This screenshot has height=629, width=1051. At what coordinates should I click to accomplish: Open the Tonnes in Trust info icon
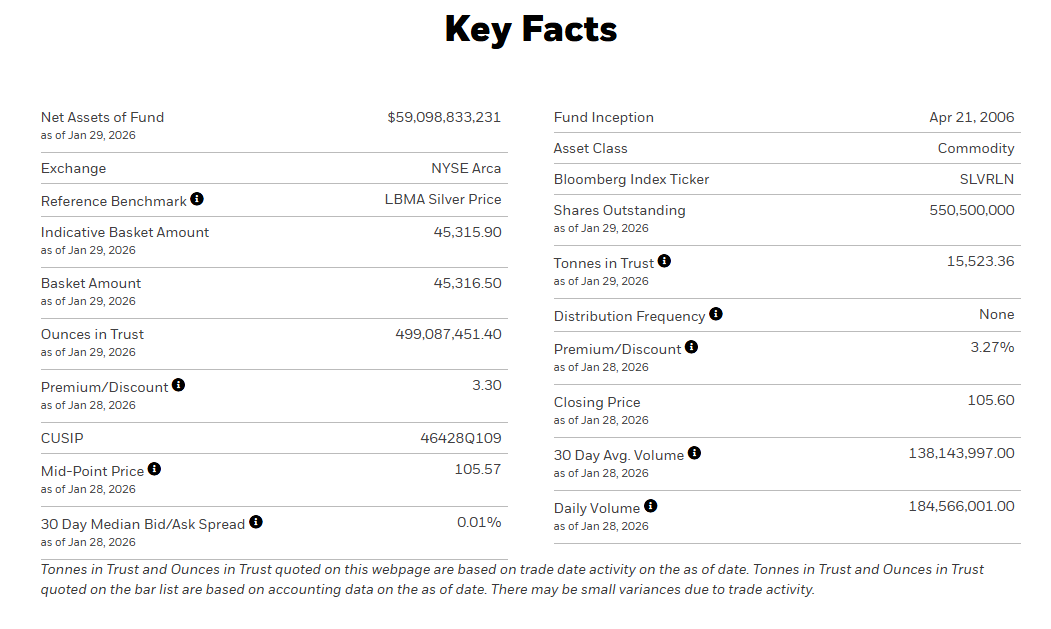click(664, 261)
